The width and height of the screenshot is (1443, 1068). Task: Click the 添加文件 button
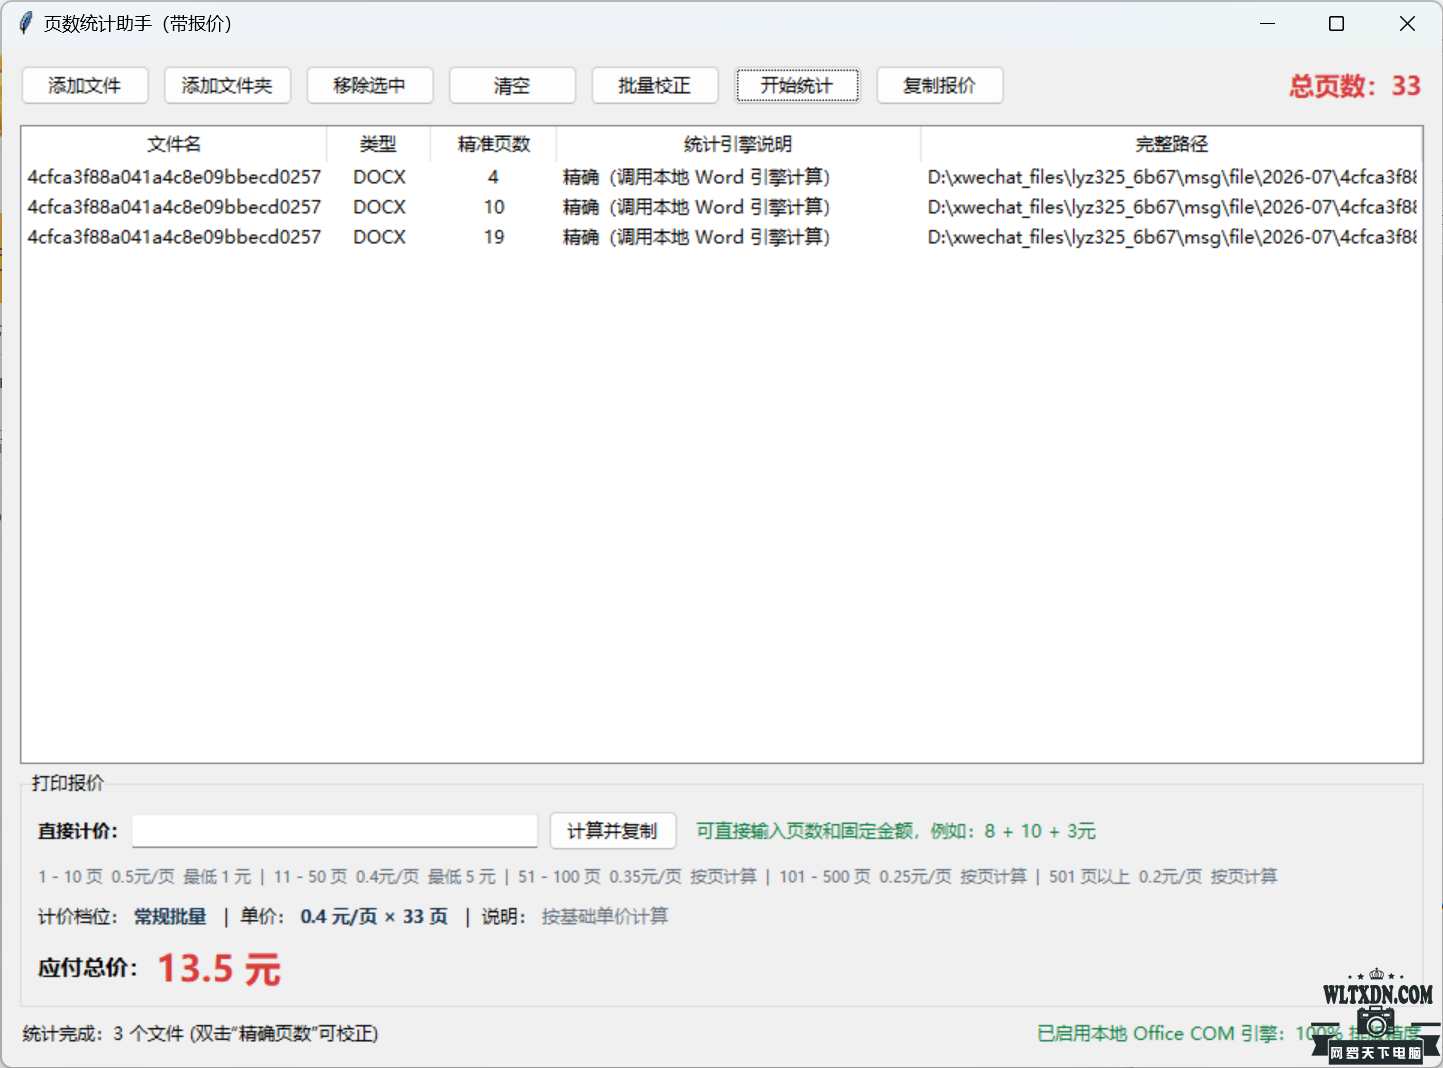click(85, 86)
